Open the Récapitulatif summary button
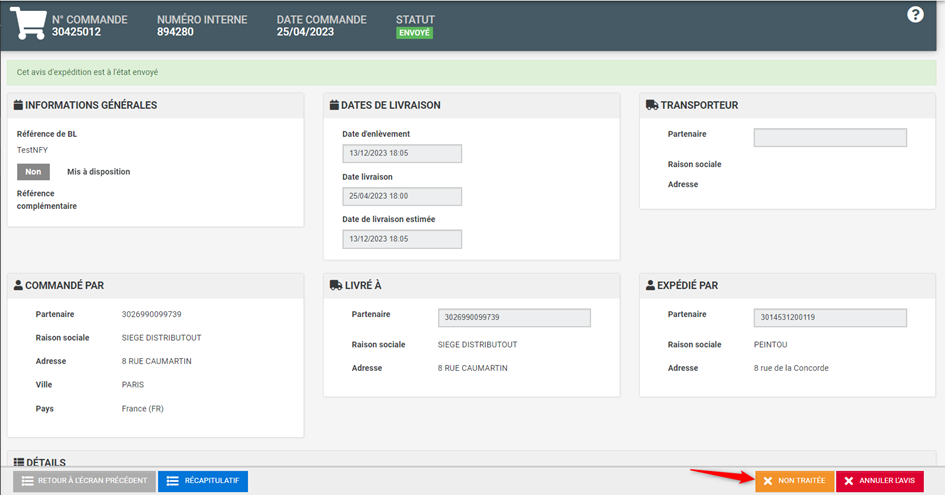Image resolution: width=945 pixels, height=495 pixels. tap(202, 481)
